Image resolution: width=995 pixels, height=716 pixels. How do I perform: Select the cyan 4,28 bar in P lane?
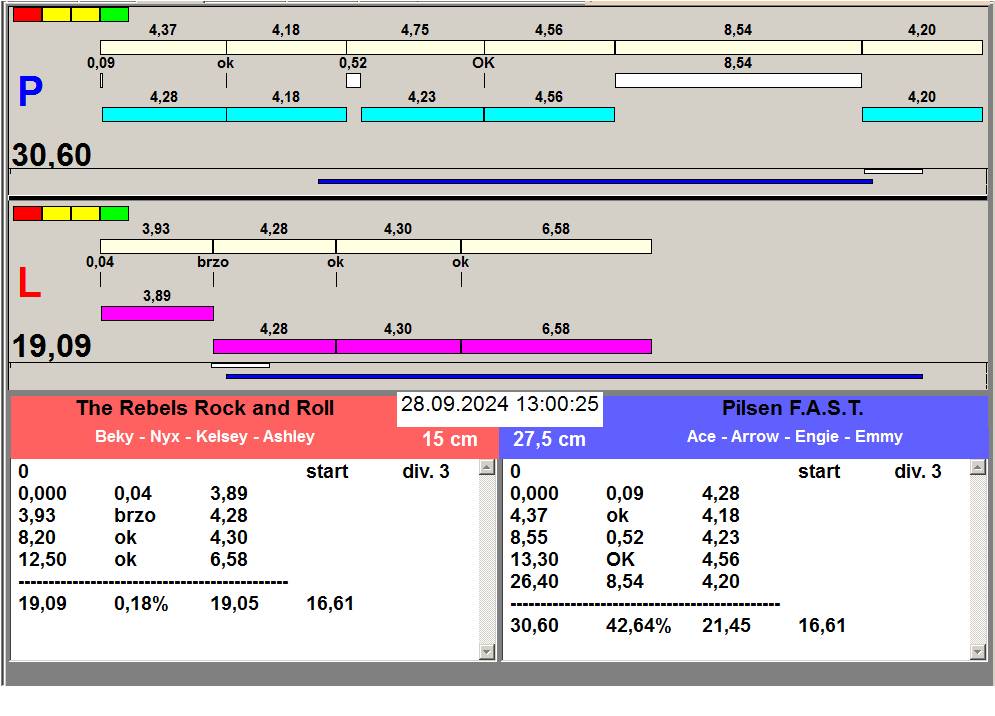164,114
